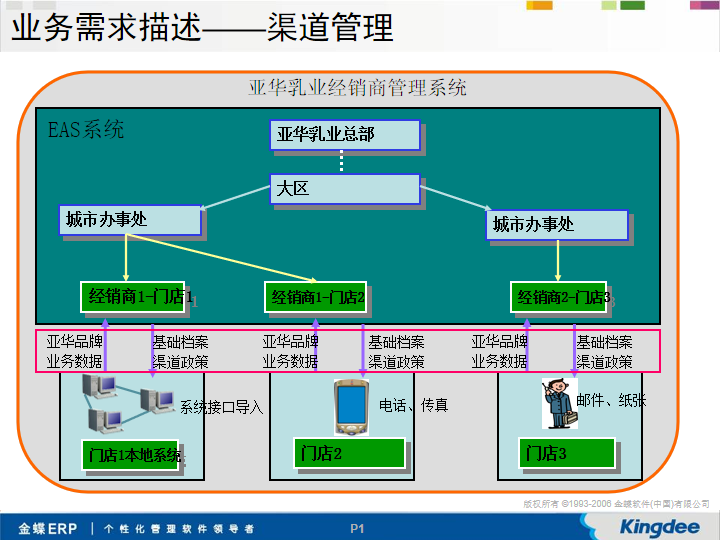720x540 pixels.
Task: Click the EAS系统 label
Action: pos(86,129)
